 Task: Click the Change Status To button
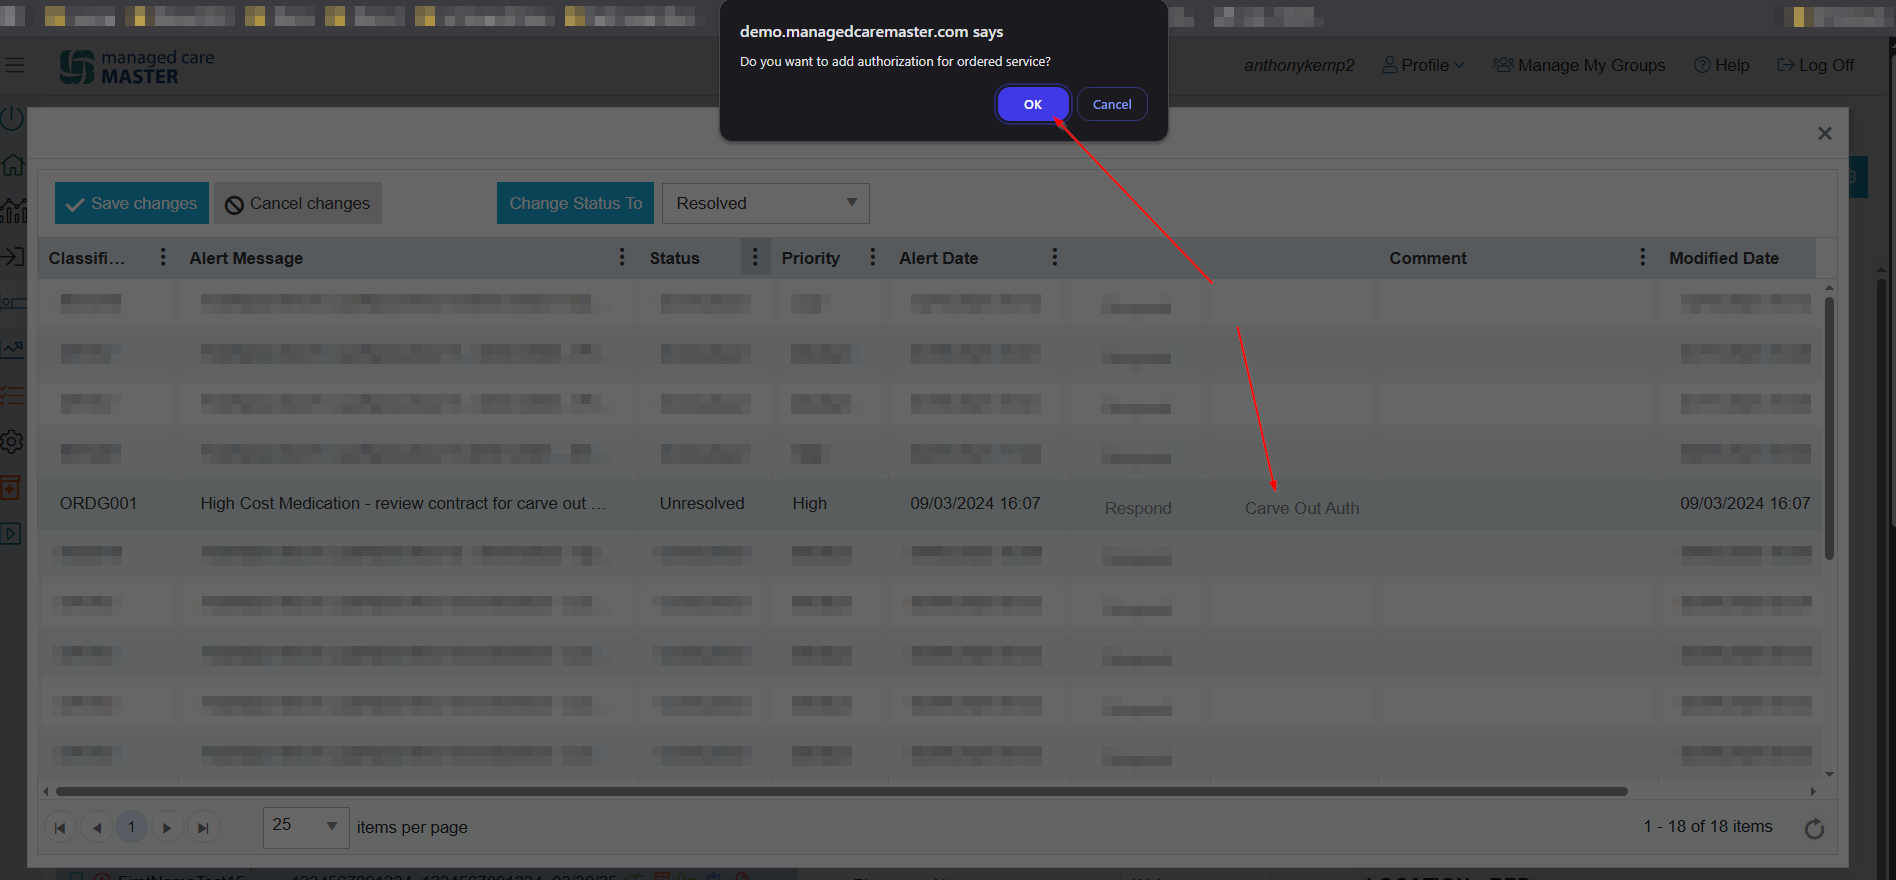[576, 203]
